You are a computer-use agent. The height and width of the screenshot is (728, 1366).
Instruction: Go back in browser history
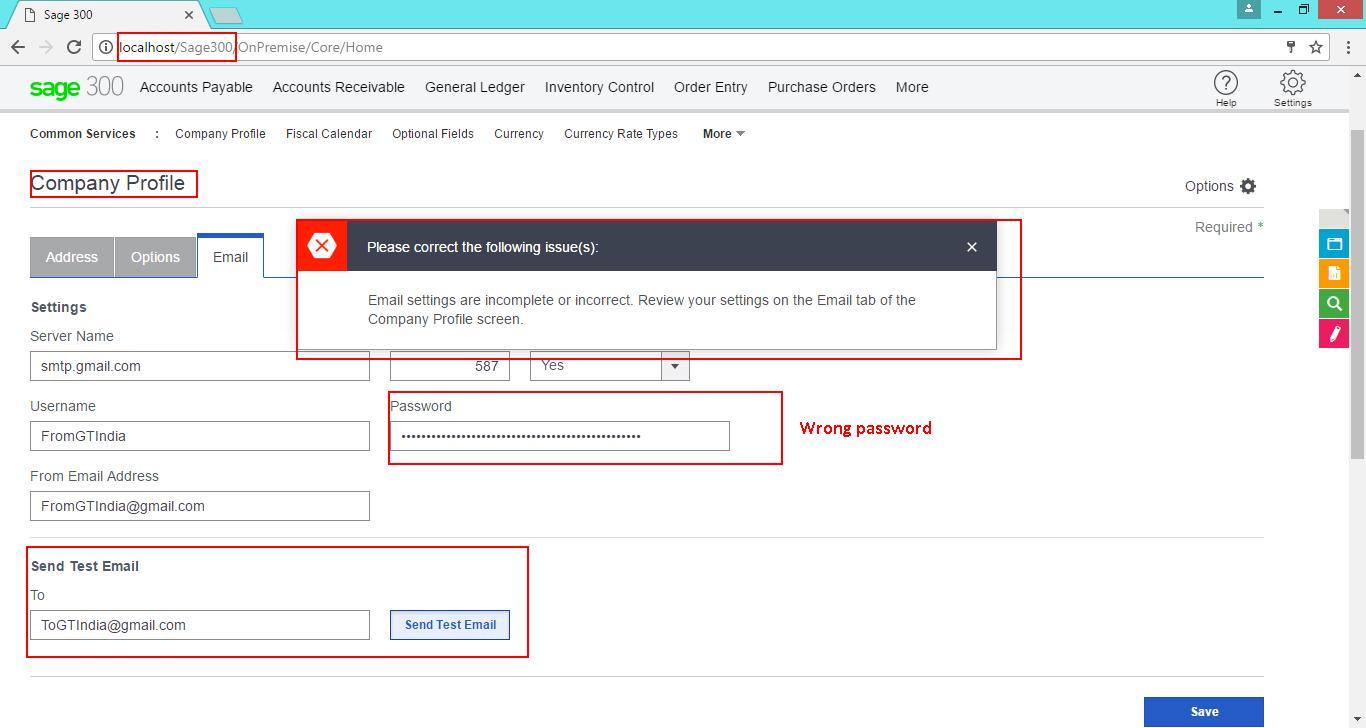point(18,47)
